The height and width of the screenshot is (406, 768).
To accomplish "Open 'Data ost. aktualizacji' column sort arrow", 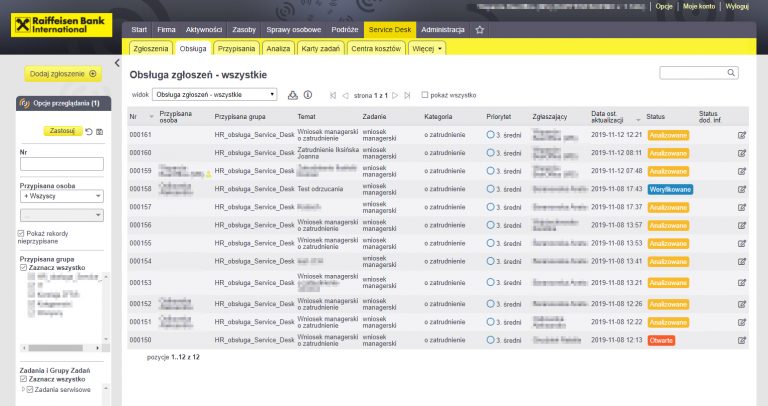I will (x=638, y=120).
